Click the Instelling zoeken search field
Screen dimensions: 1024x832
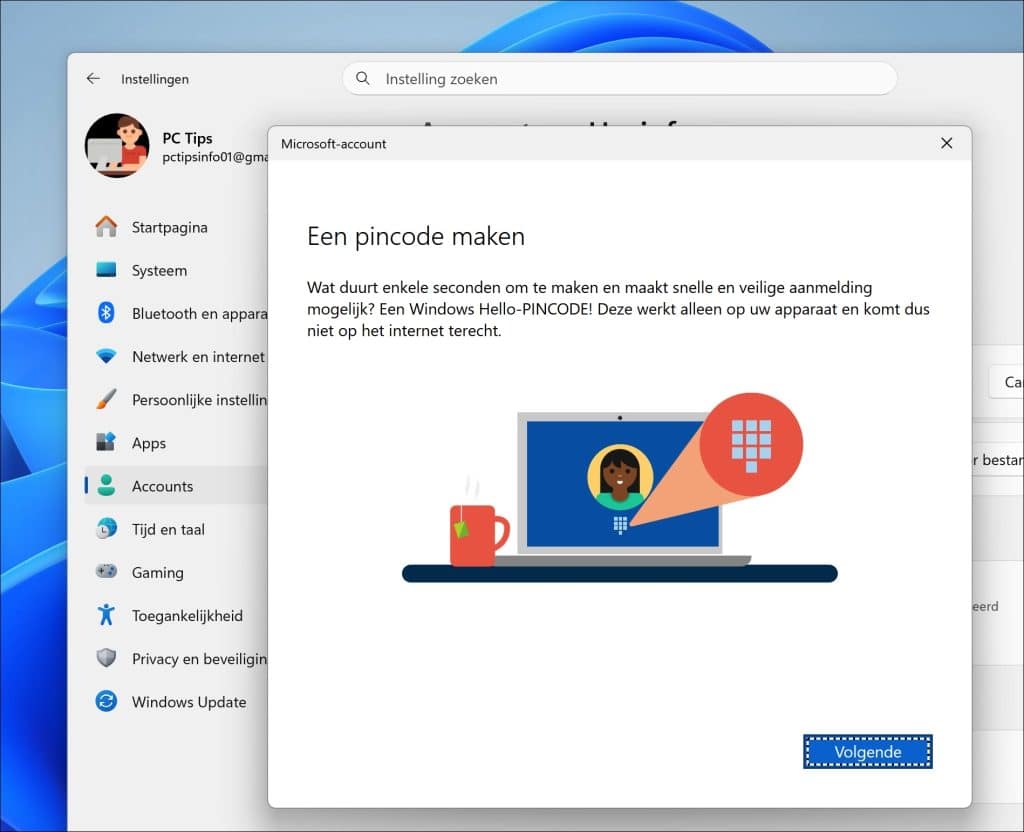[619, 78]
